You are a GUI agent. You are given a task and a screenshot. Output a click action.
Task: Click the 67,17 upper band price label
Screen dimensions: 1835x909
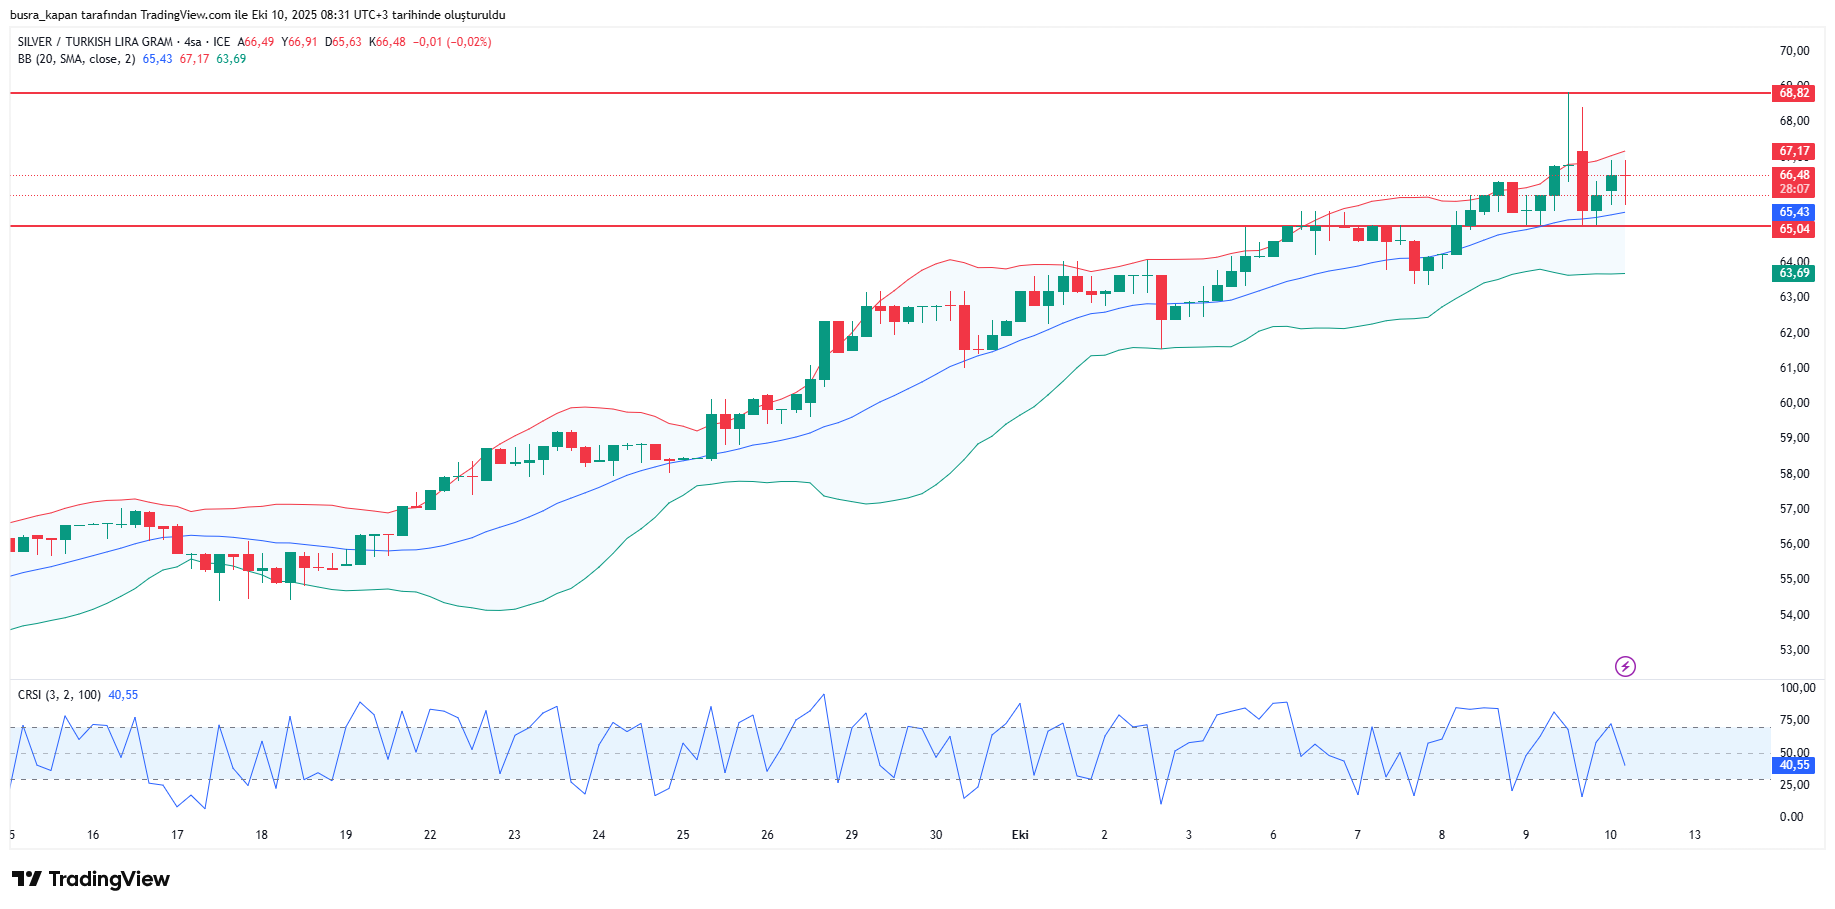point(1794,151)
